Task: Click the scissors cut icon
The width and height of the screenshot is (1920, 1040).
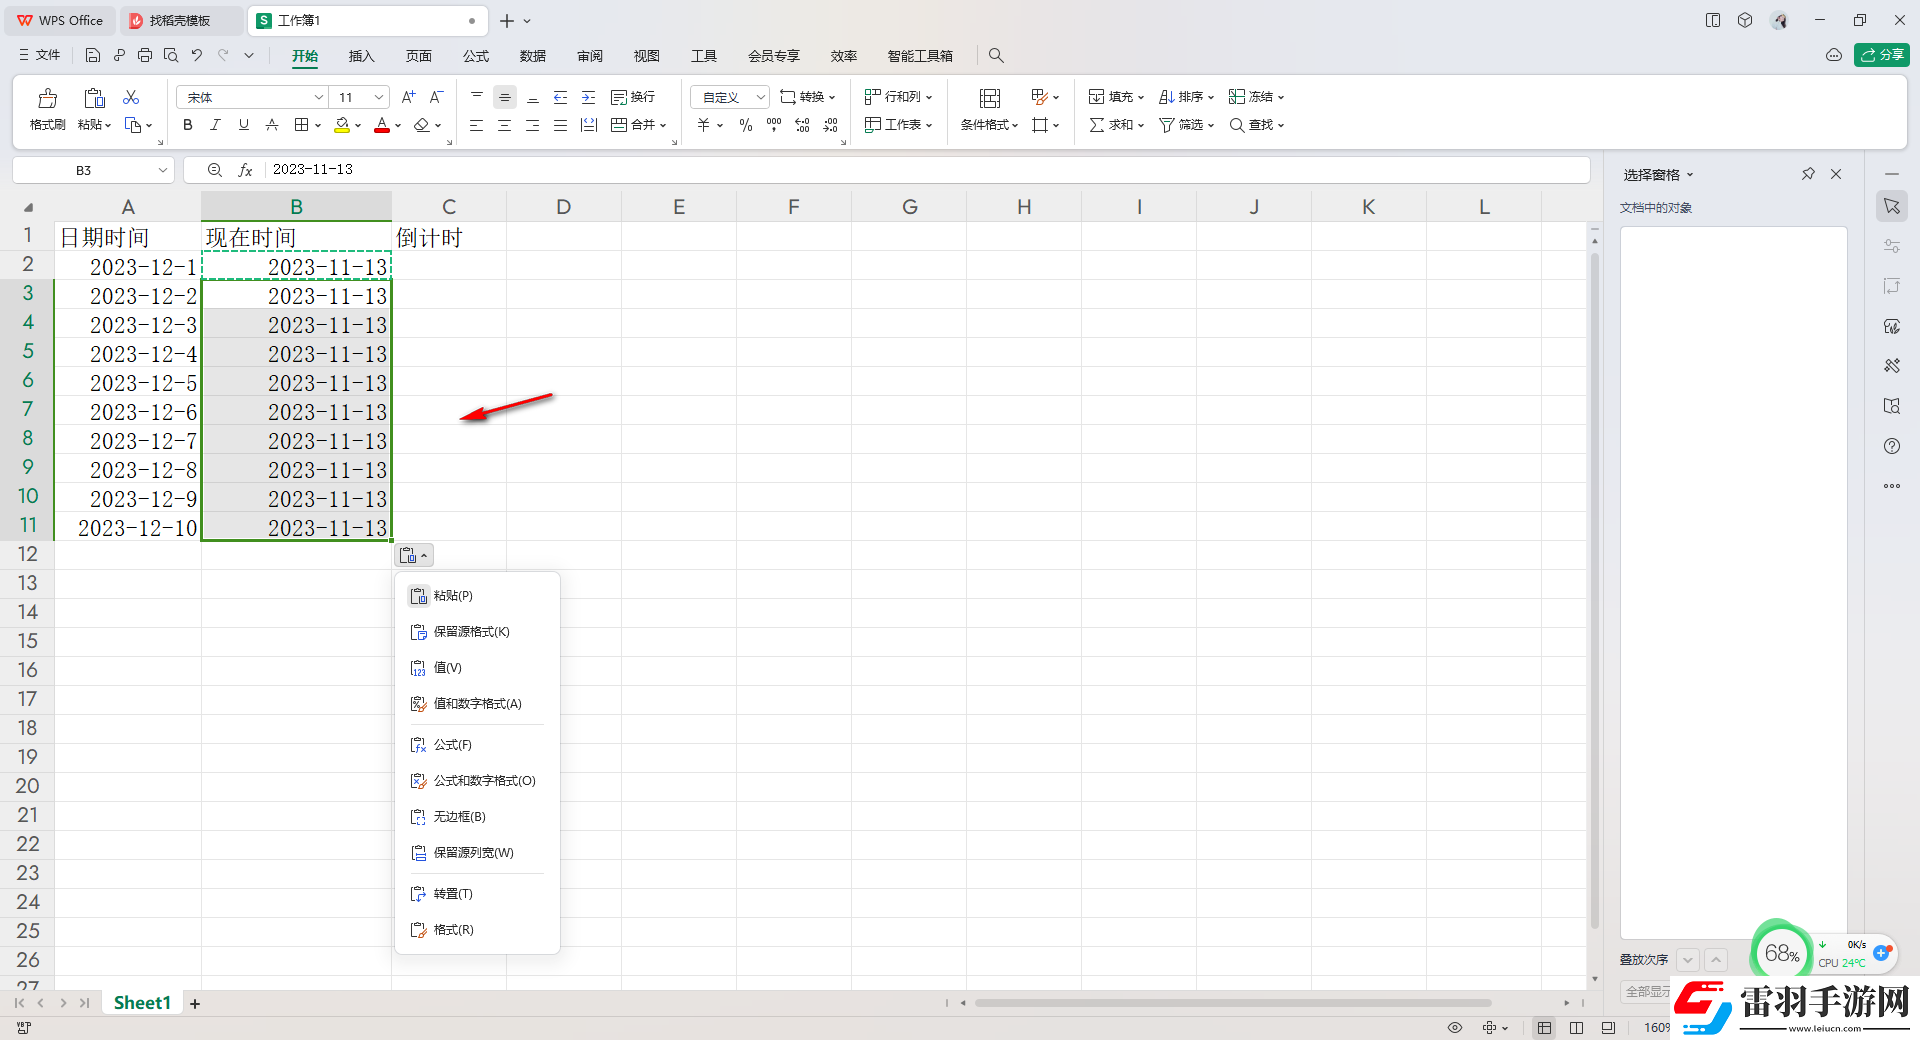Action: pos(131,97)
